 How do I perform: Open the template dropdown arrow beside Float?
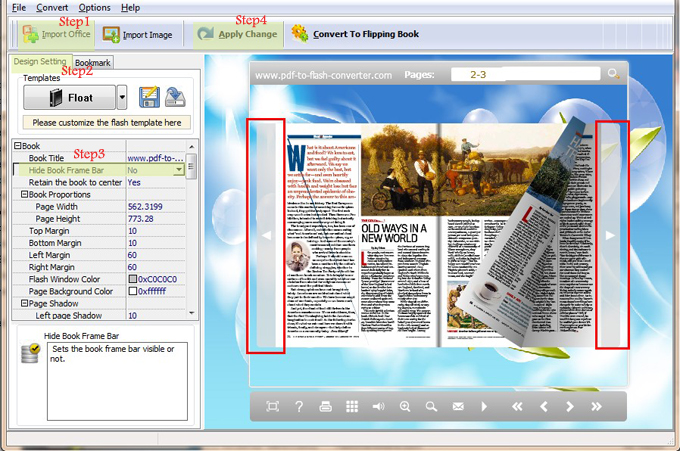point(122,97)
